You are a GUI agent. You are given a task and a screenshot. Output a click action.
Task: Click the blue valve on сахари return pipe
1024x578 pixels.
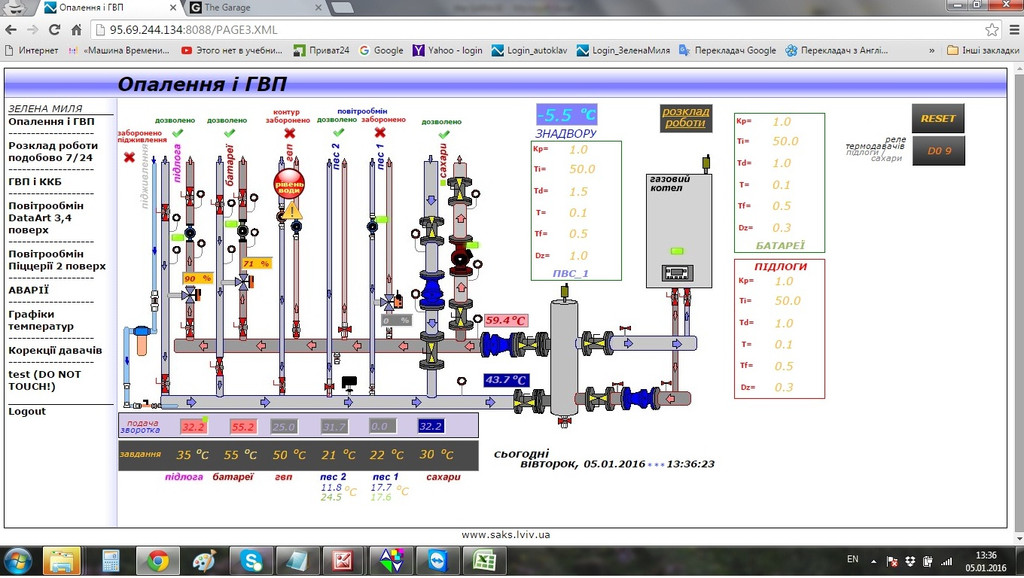click(x=432, y=291)
